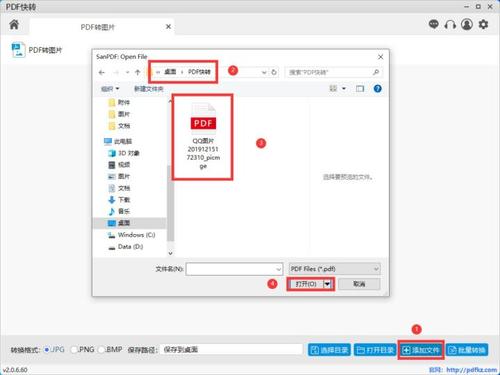Select the first 图片 folder under quick access
Screen dimensions: 500x375
pyautogui.click(x=119, y=114)
